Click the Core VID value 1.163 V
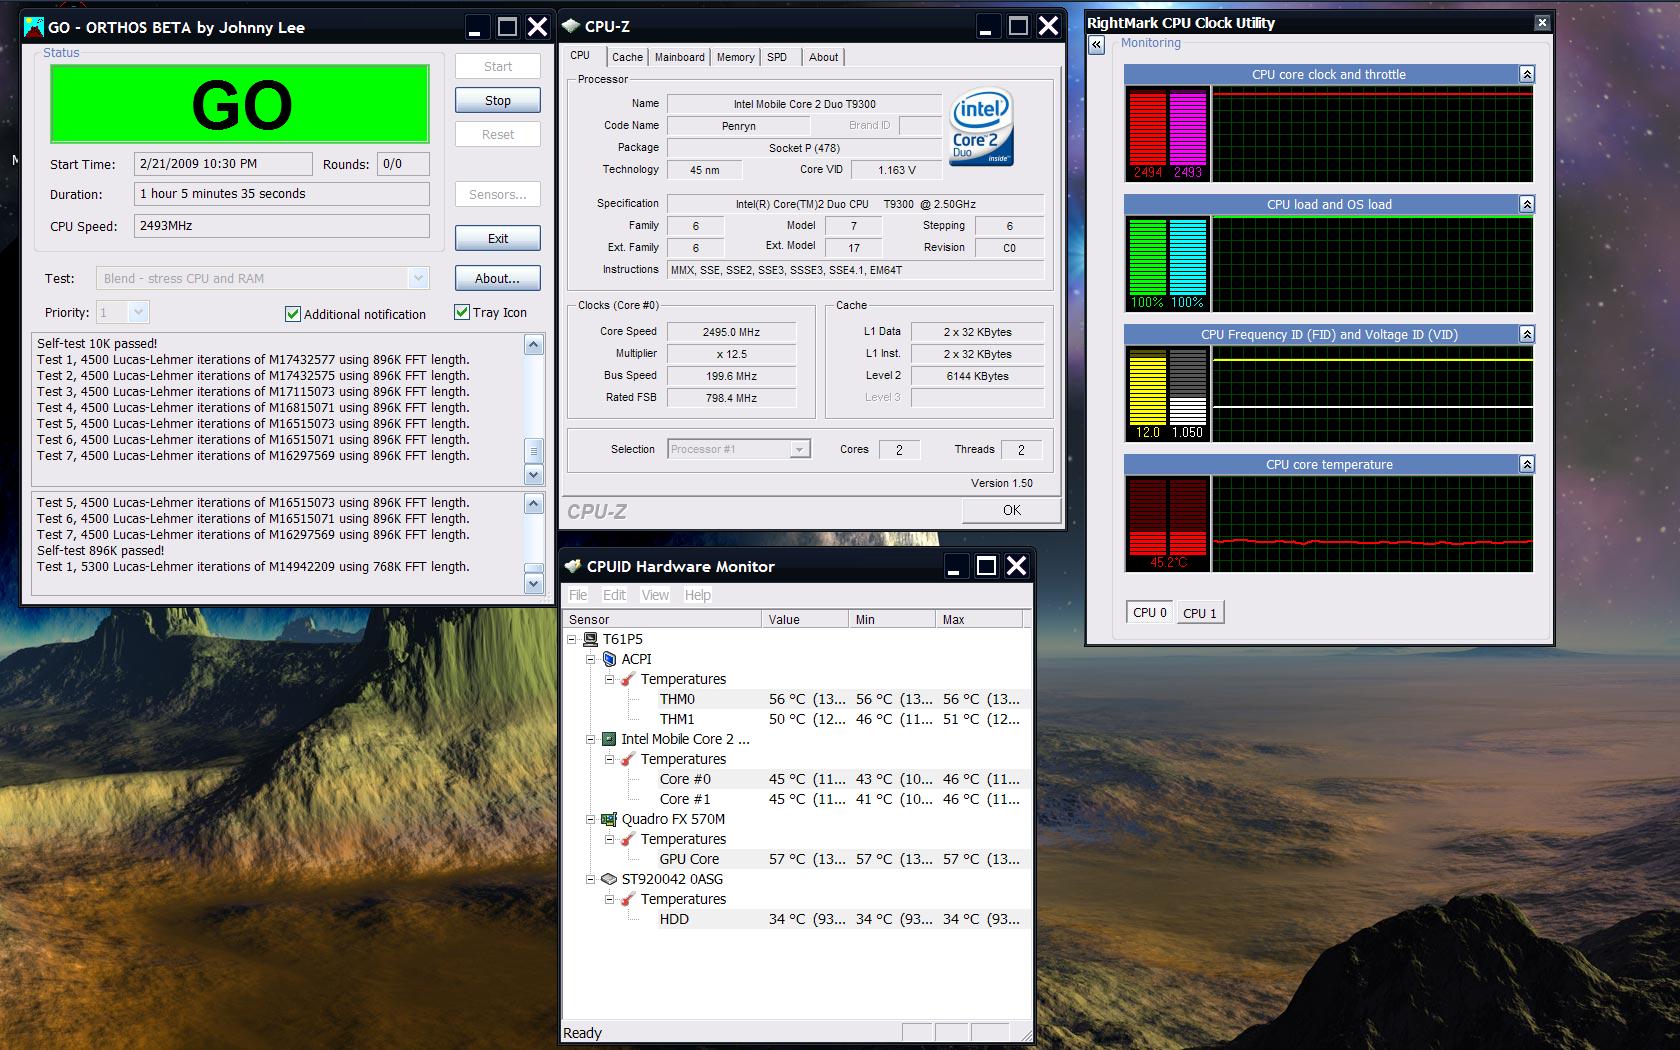1680x1050 pixels. 897,170
